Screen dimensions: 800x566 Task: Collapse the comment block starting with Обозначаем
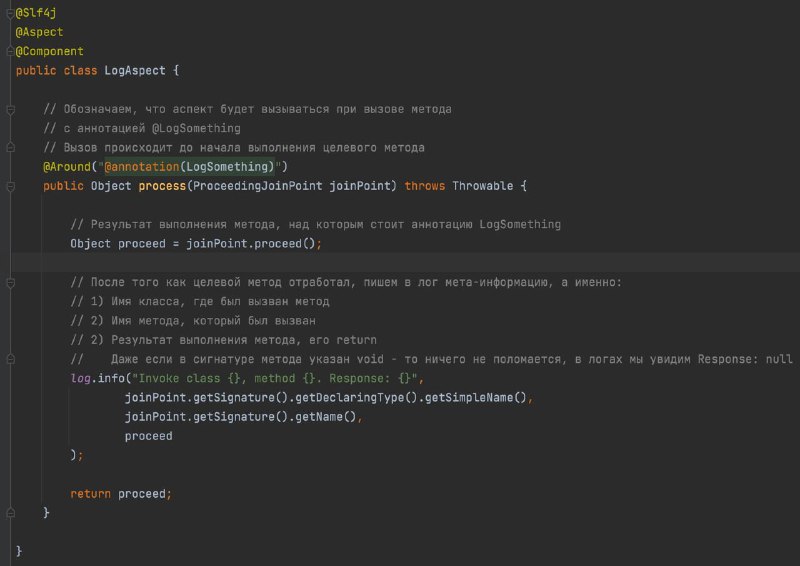[10, 109]
